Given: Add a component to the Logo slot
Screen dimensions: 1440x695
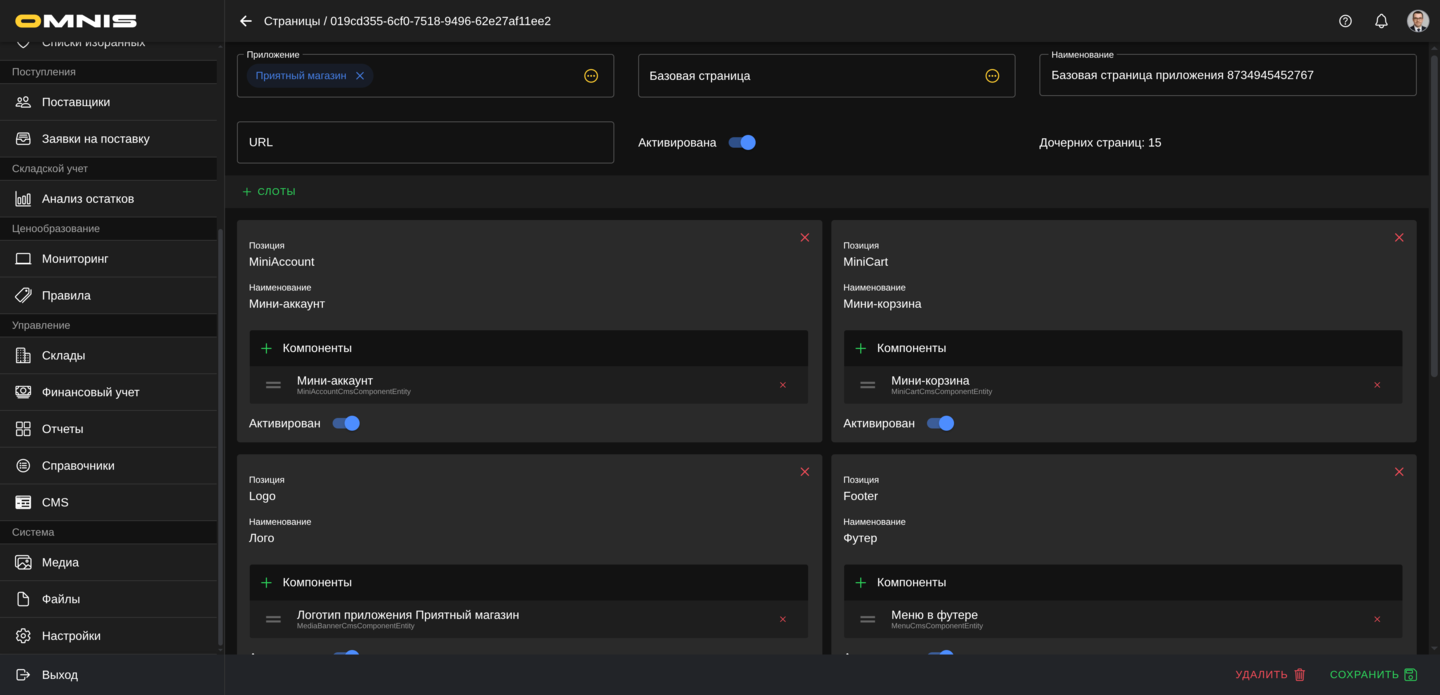Looking at the screenshot, I should (267, 583).
